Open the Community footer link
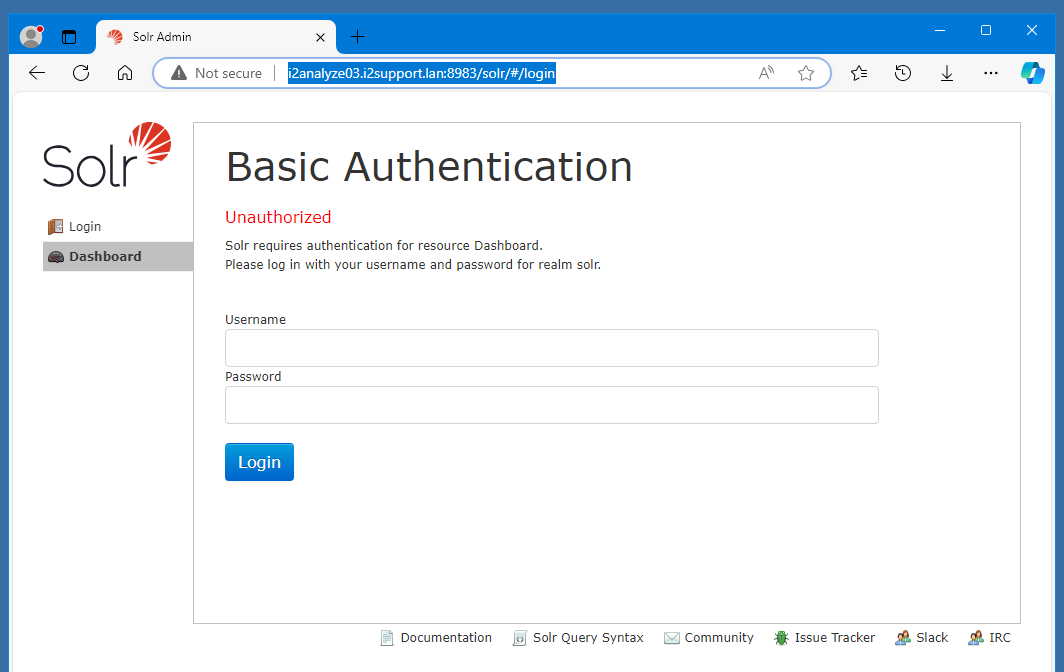 (x=718, y=638)
